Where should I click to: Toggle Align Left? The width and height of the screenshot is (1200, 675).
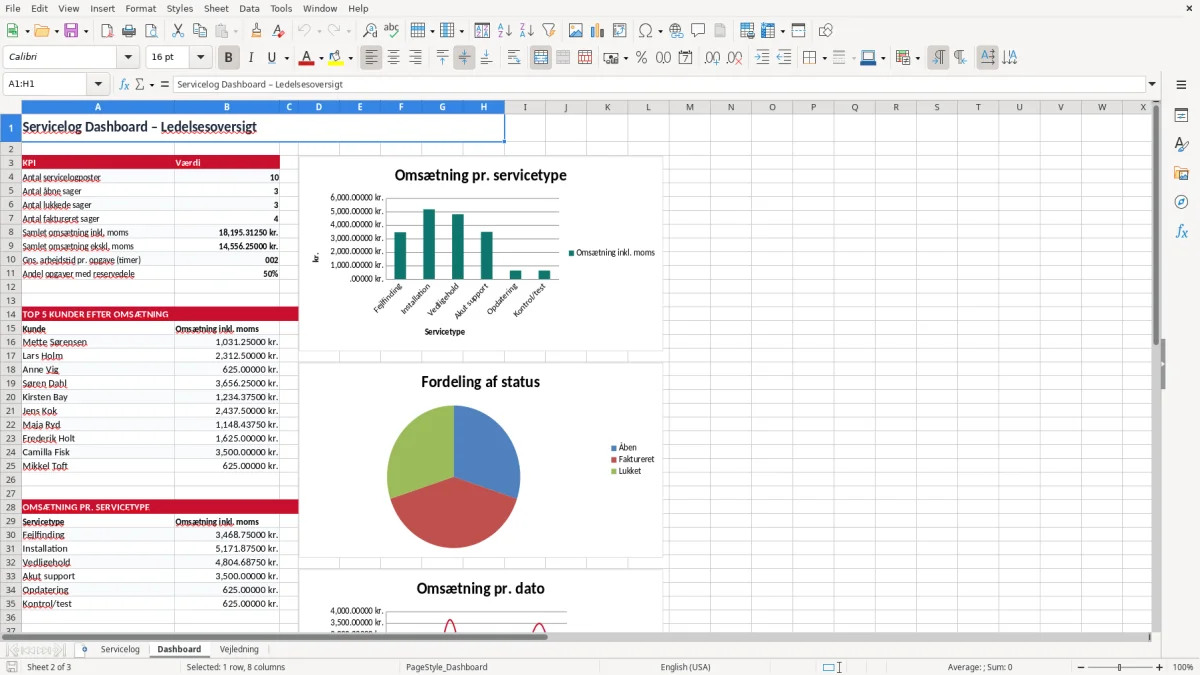click(371, 58)
